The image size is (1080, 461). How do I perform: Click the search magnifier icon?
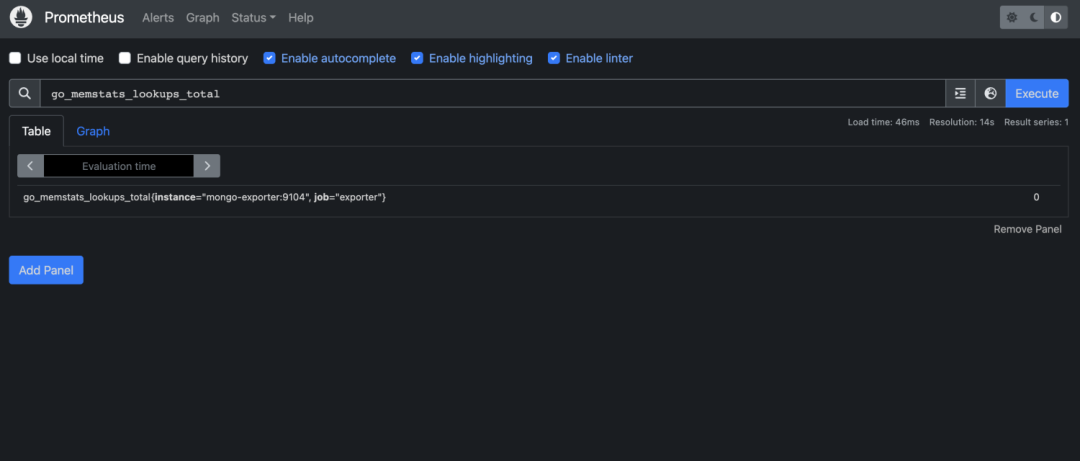(25, 94)
